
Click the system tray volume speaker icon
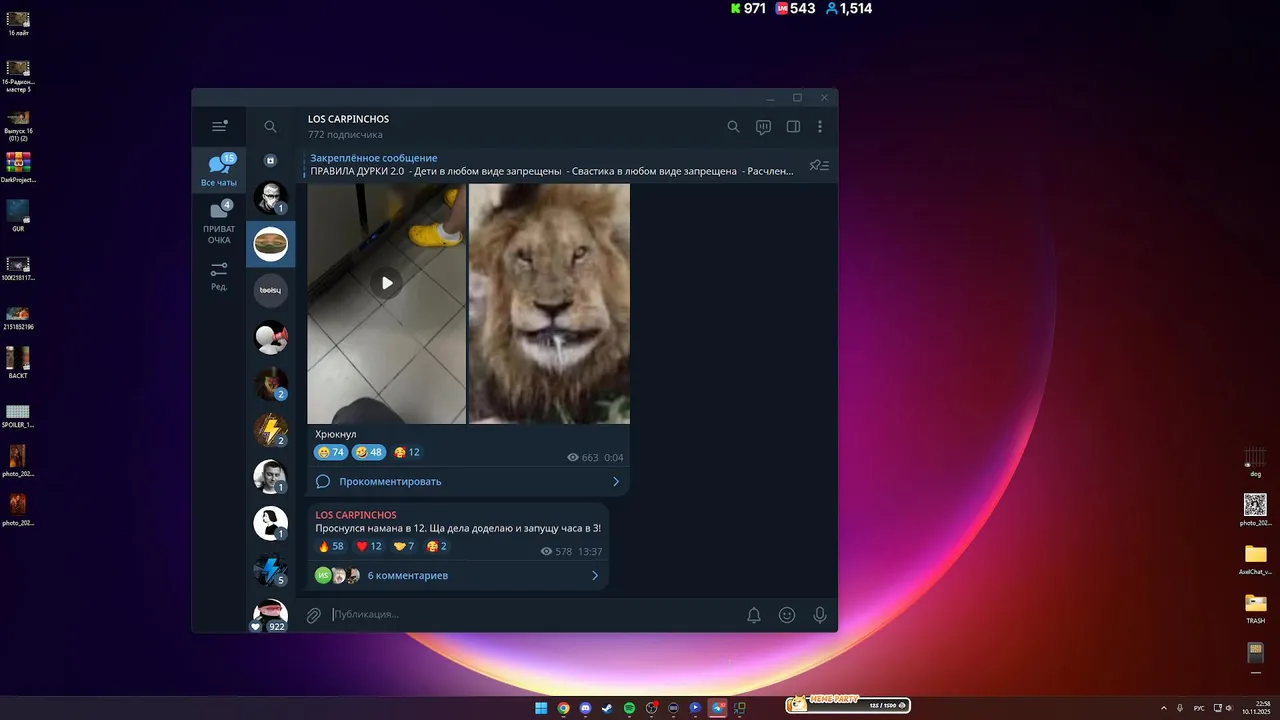point(1229,708)
